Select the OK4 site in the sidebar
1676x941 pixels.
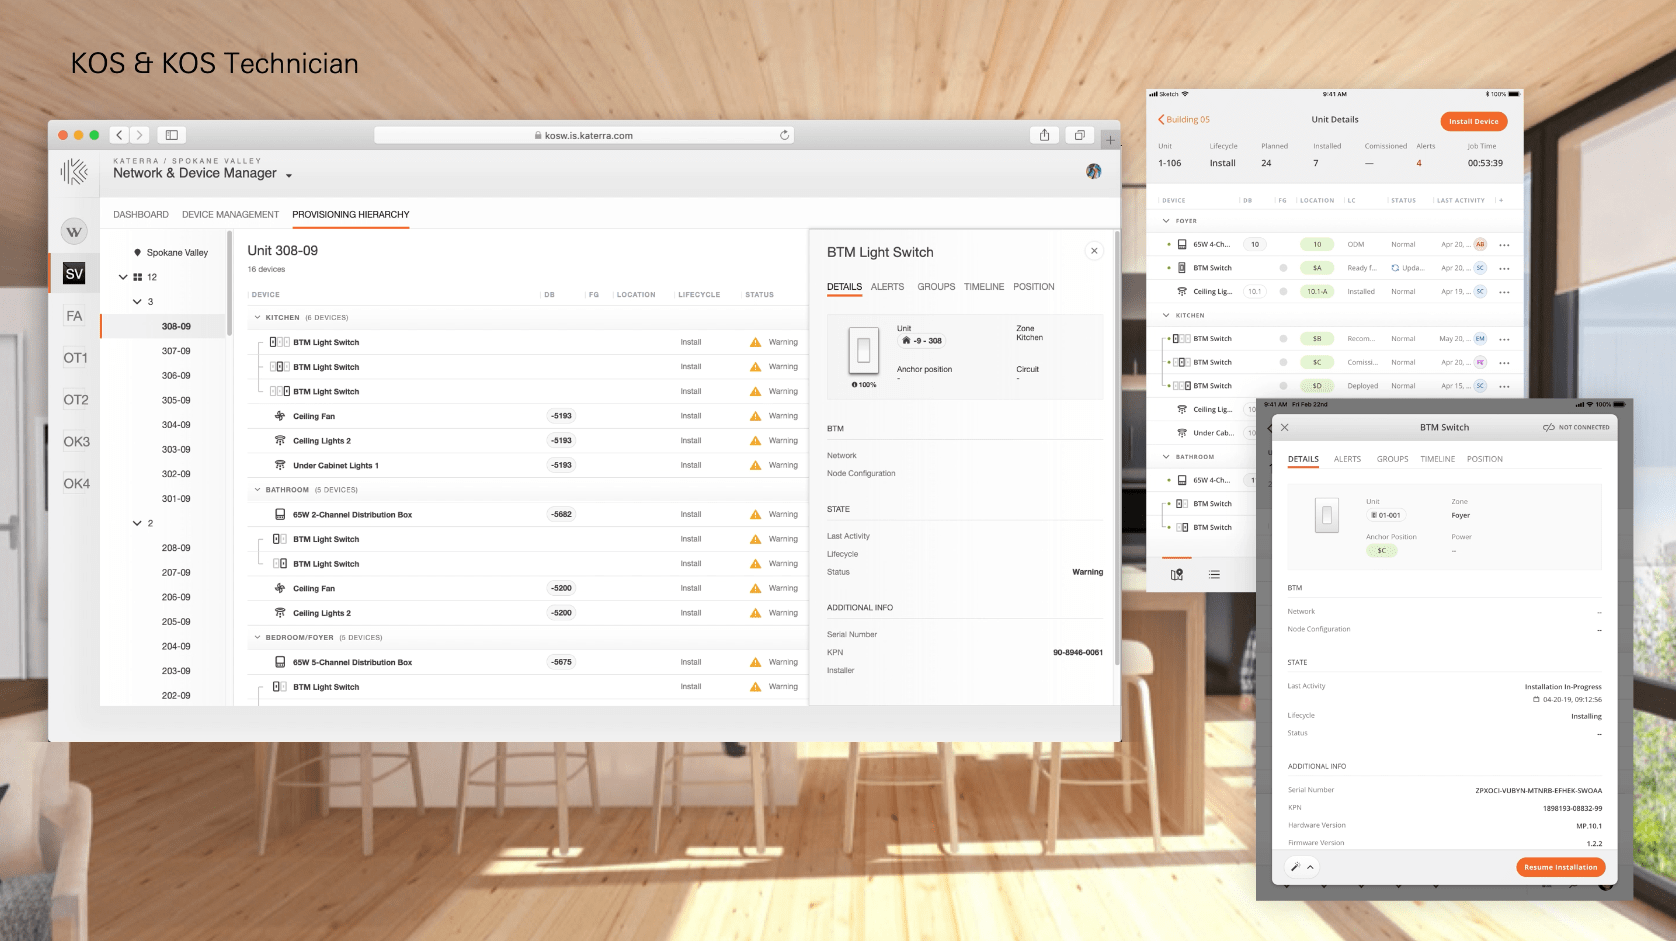pos(76,484)
